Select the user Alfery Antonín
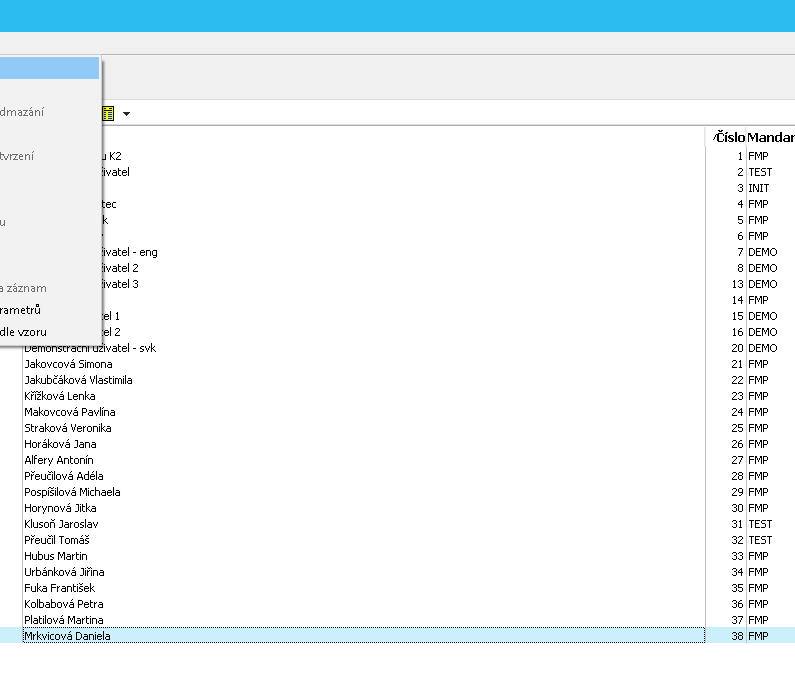The height and width of the screenshot is (695, 795). click(x=59, y=460)
